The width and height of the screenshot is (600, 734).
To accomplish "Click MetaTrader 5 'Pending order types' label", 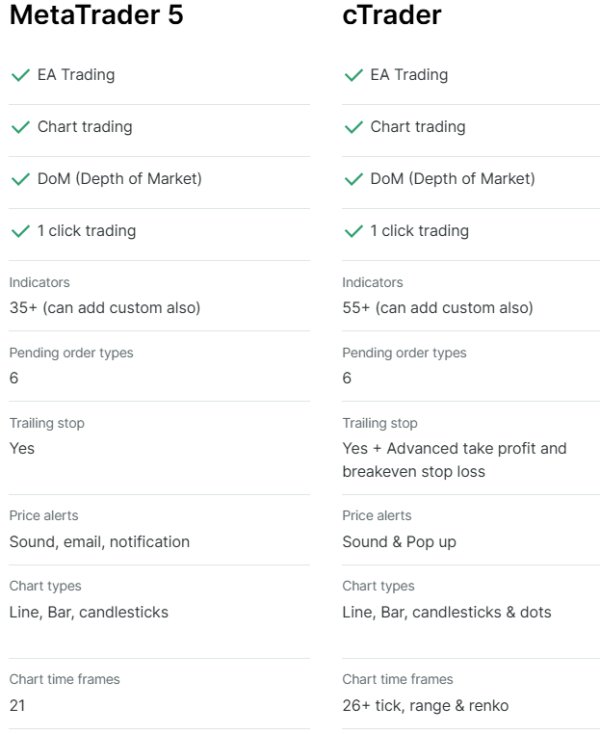I will pyautogui.click(x=71, y=353).
